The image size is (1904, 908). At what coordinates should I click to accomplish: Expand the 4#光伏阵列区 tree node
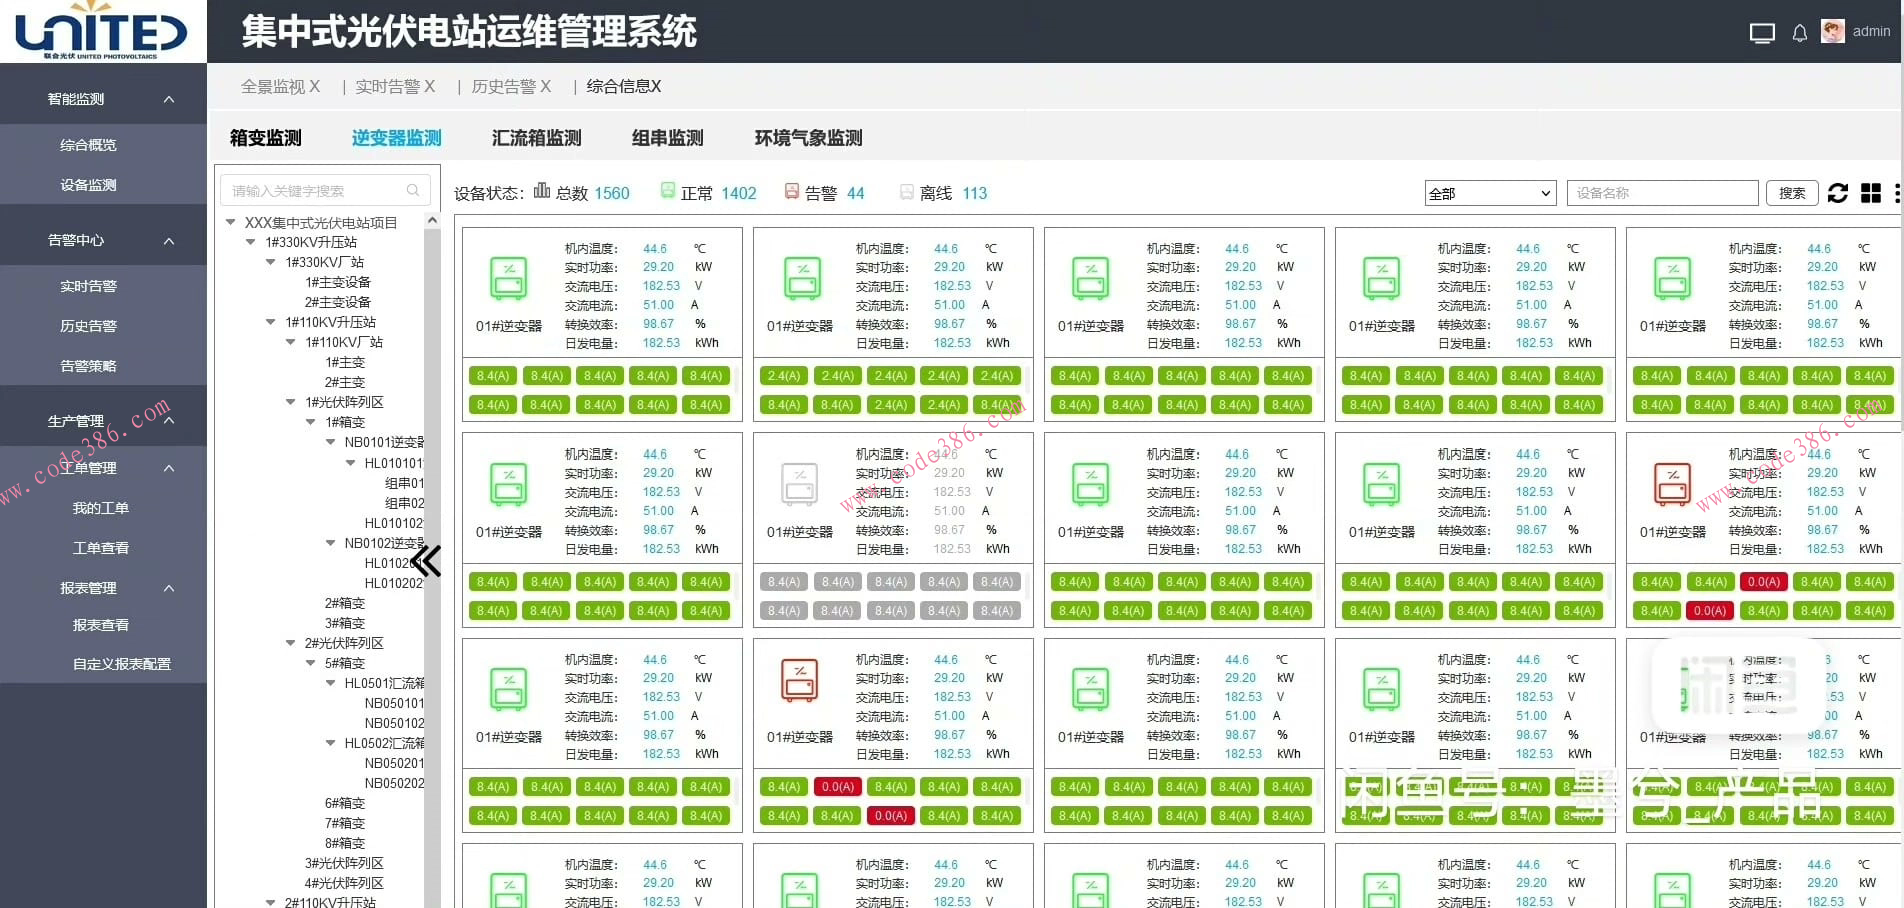click(x=344, y=883)
